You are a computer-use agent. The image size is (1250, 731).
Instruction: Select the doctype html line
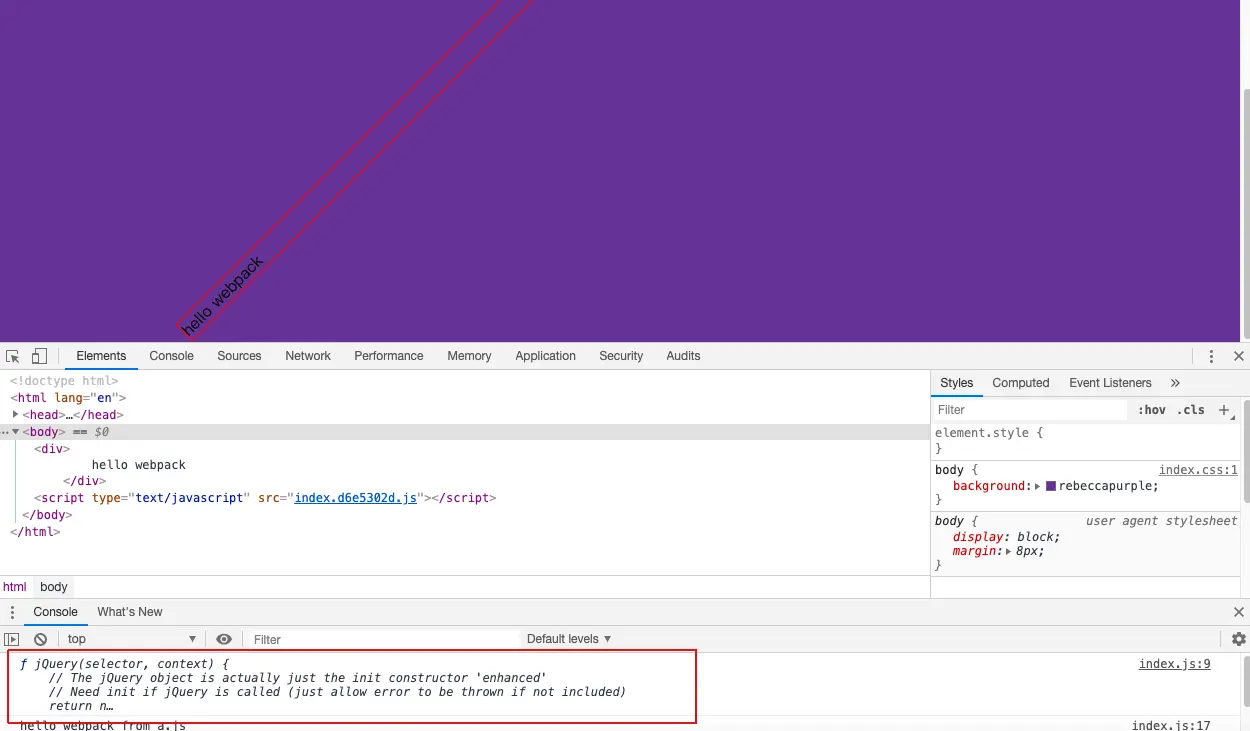tap(64, 381)
